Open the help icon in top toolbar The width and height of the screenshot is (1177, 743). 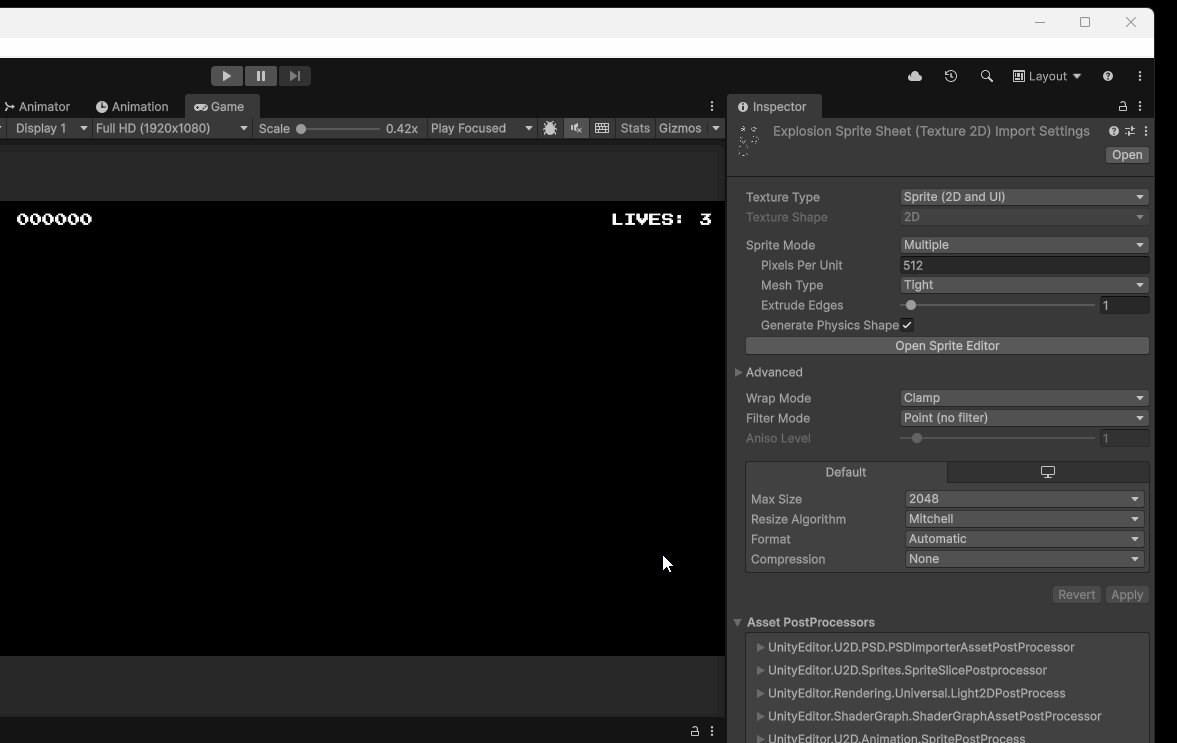[1108, 76]
